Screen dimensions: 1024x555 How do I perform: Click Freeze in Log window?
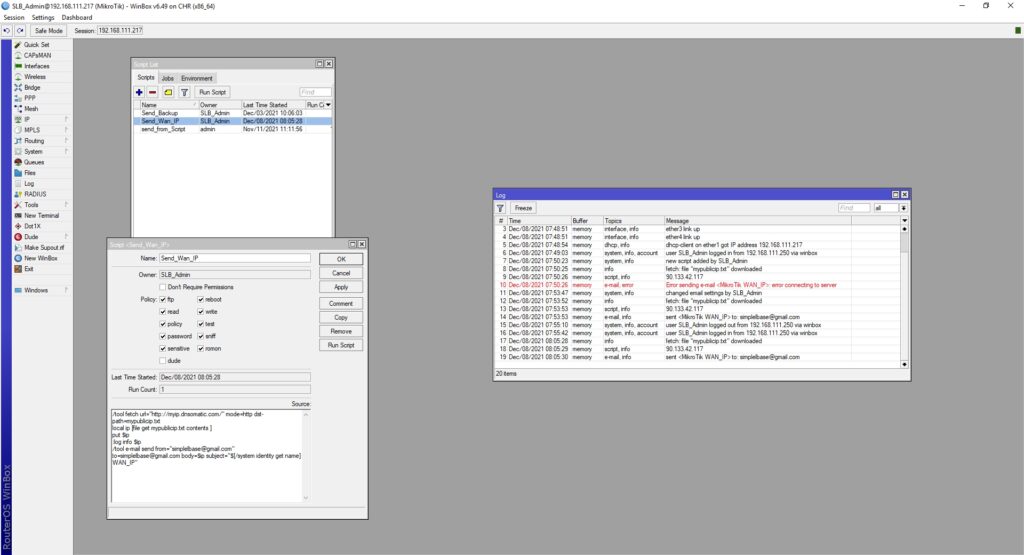523,208
